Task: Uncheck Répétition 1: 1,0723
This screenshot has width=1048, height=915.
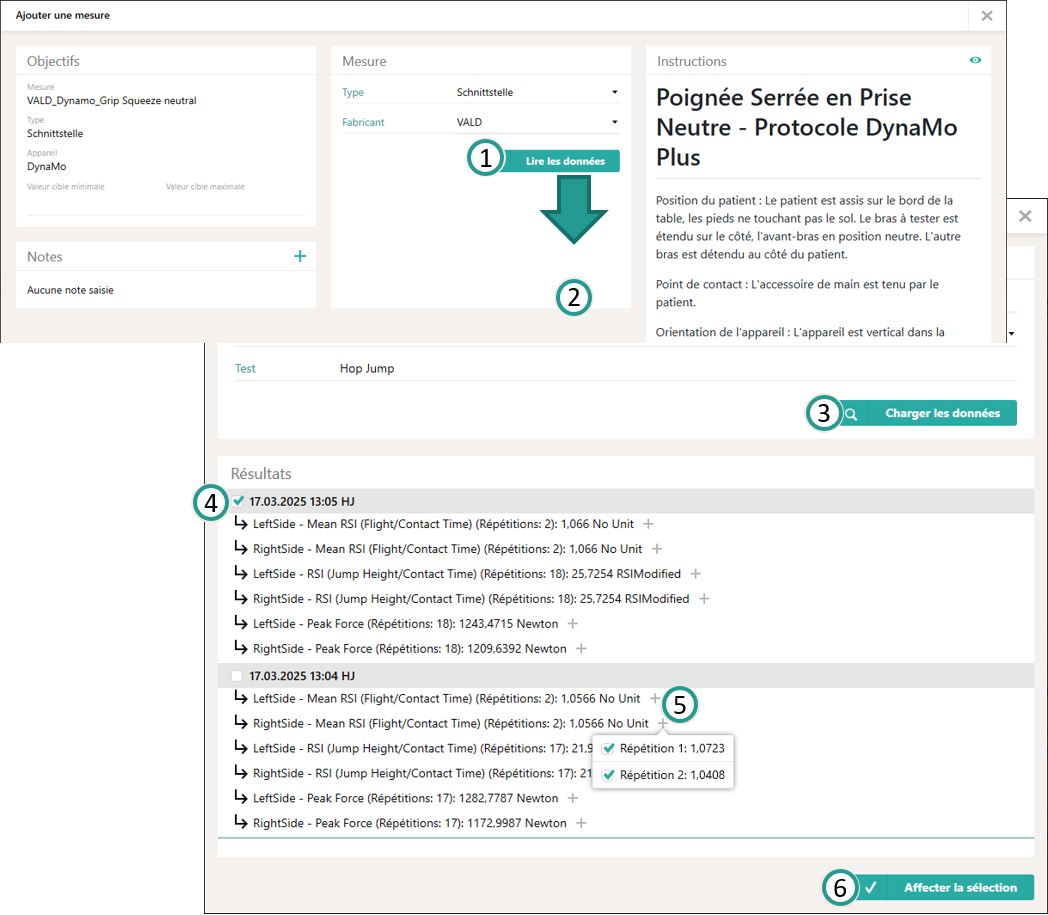Action: tap(609, 748)
